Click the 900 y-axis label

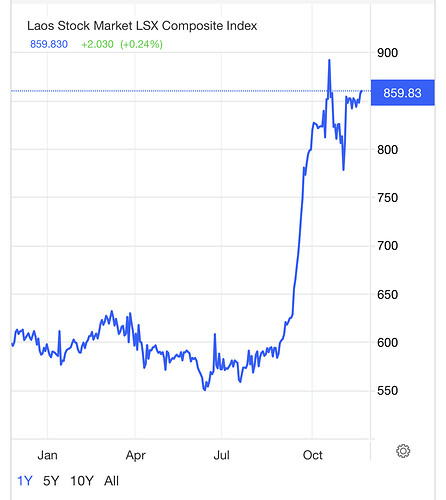387,53
